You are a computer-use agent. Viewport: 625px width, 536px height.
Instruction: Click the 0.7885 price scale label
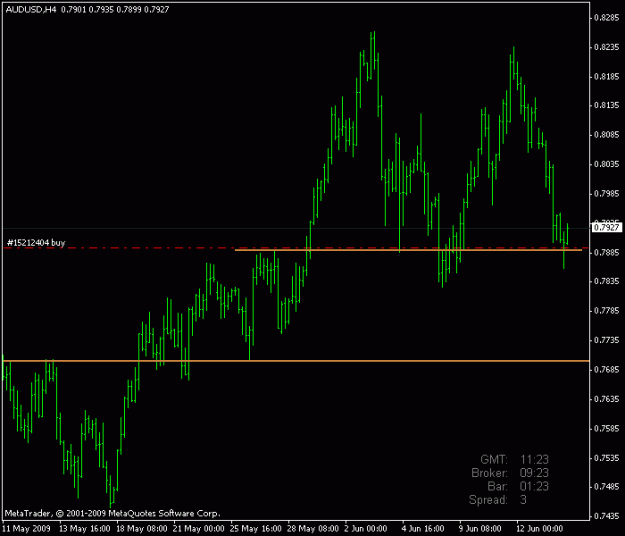pos(607,252)
